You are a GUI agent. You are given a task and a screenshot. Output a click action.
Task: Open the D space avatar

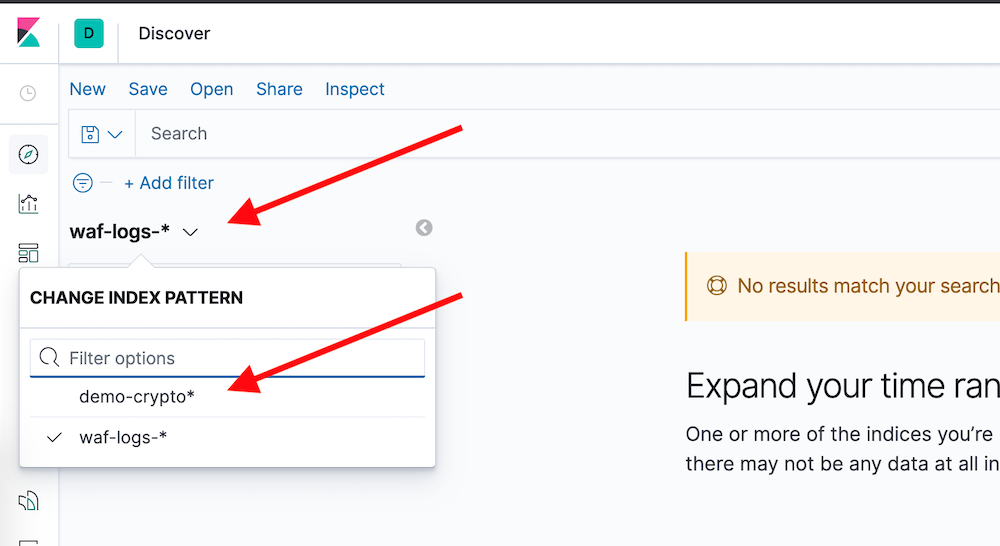coord(89,33)
